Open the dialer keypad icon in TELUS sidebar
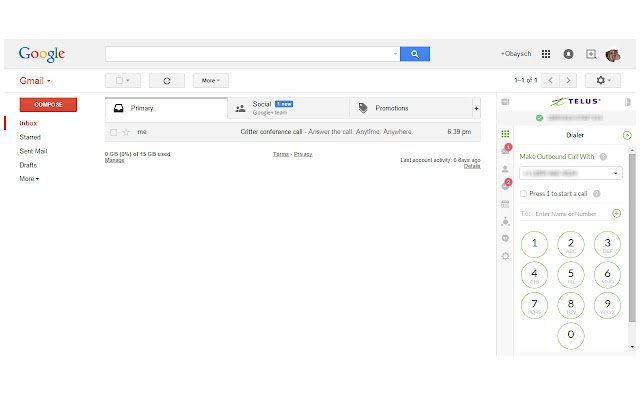The width and height of the screenshot is (640, 400). tap(505, 134)
